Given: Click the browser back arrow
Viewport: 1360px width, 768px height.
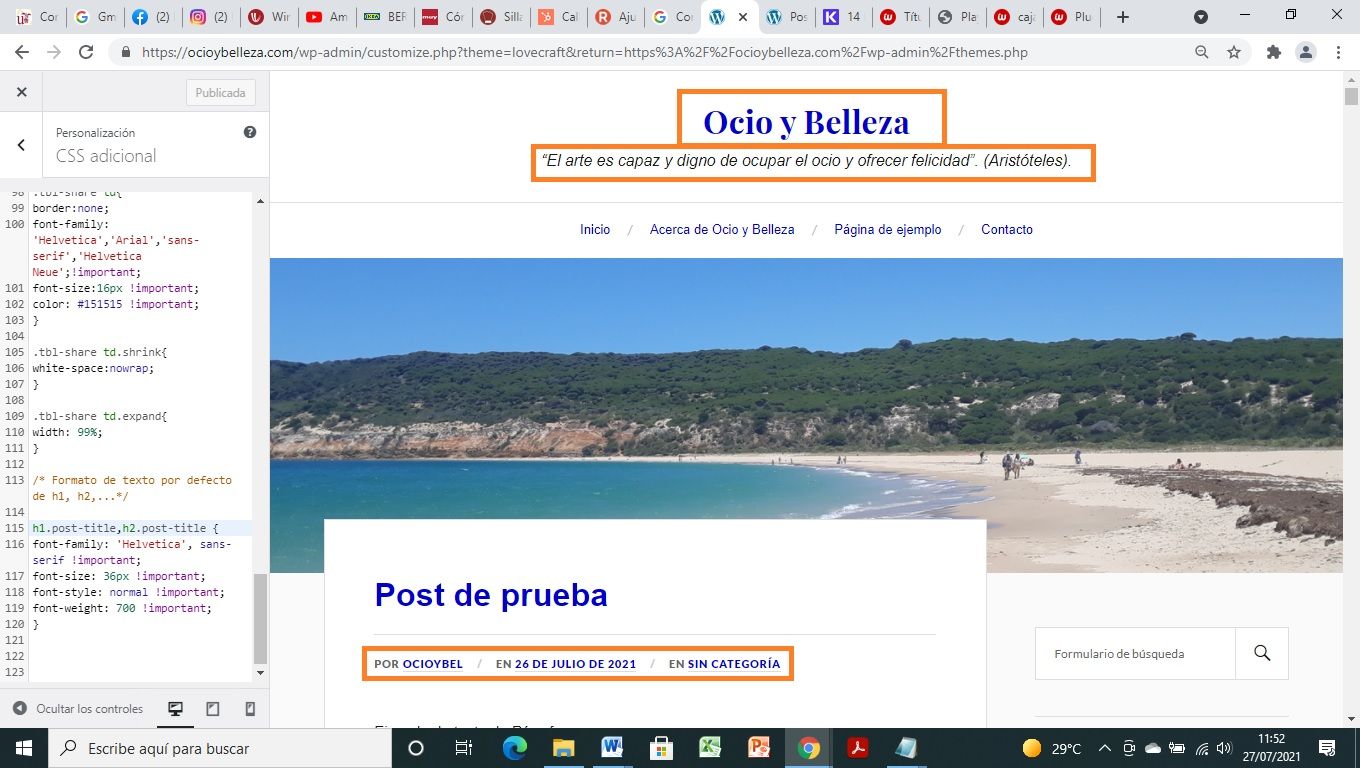Looking at the screenshot, I should pos(21,52).
